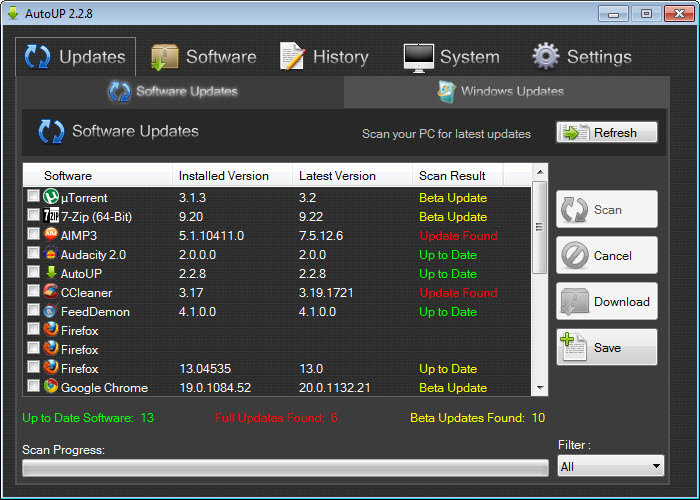This screenshot has width=700, height=500.
Task: Click the gear icon on Settings tab
Action: point(546,56)
